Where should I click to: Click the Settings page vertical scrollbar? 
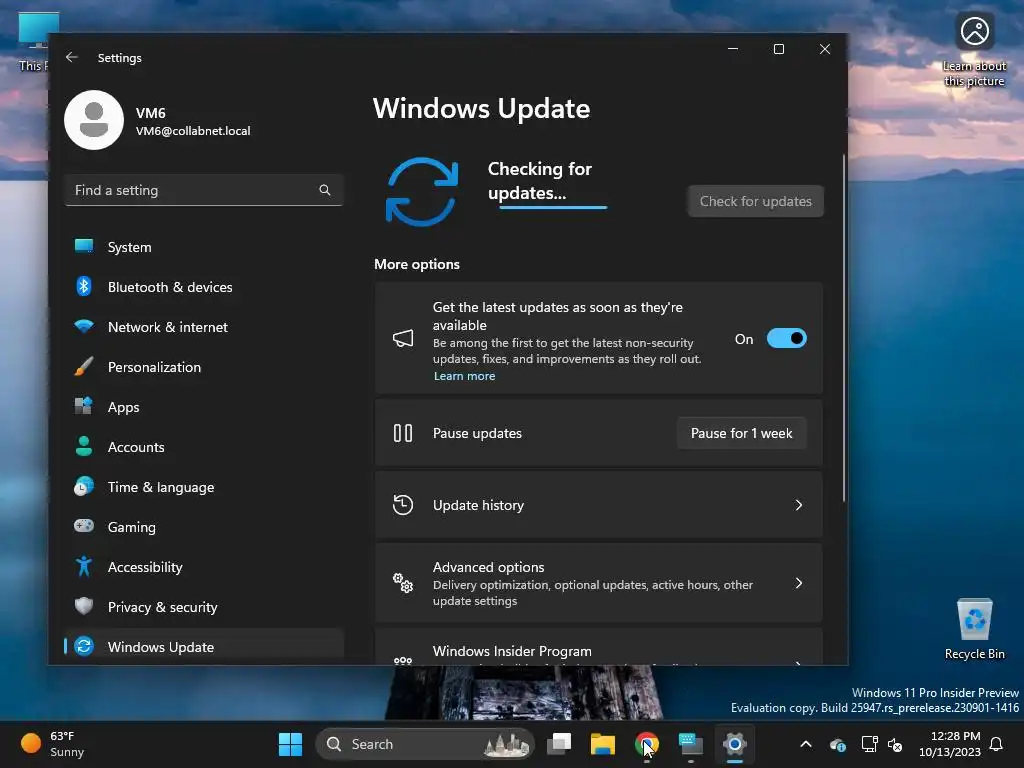(844, 328)
